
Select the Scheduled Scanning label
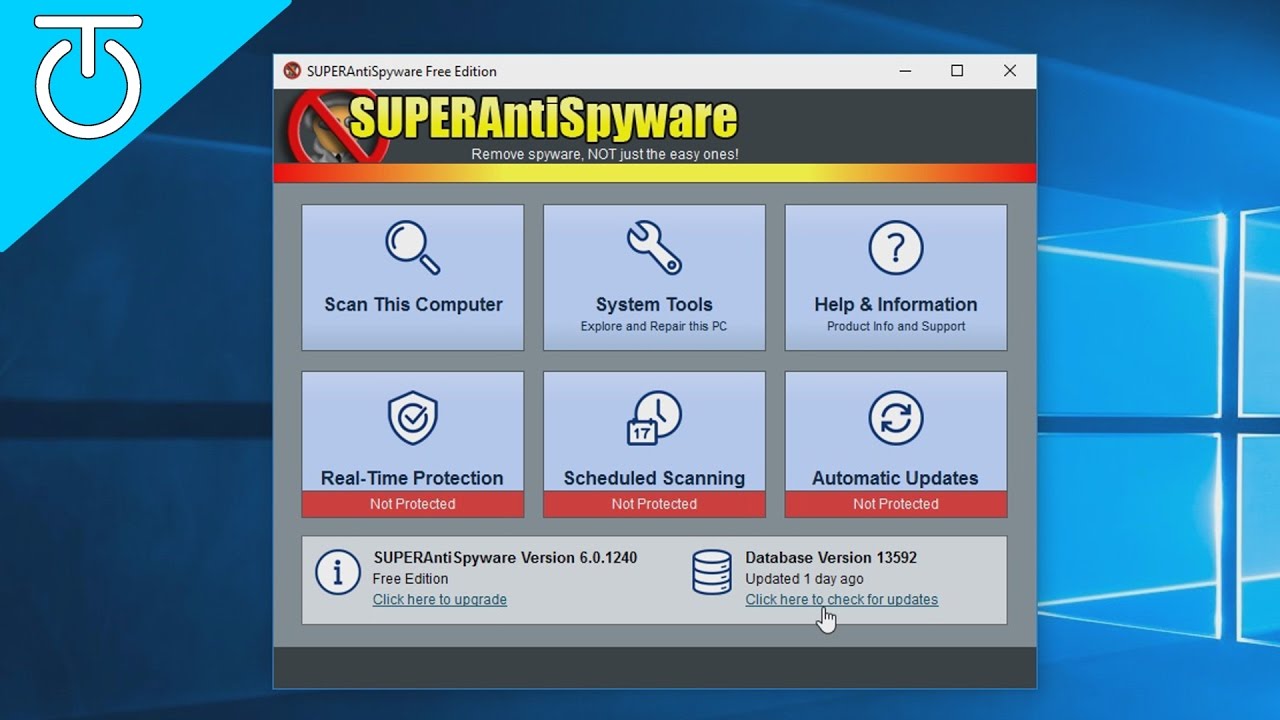pos(654,478)
